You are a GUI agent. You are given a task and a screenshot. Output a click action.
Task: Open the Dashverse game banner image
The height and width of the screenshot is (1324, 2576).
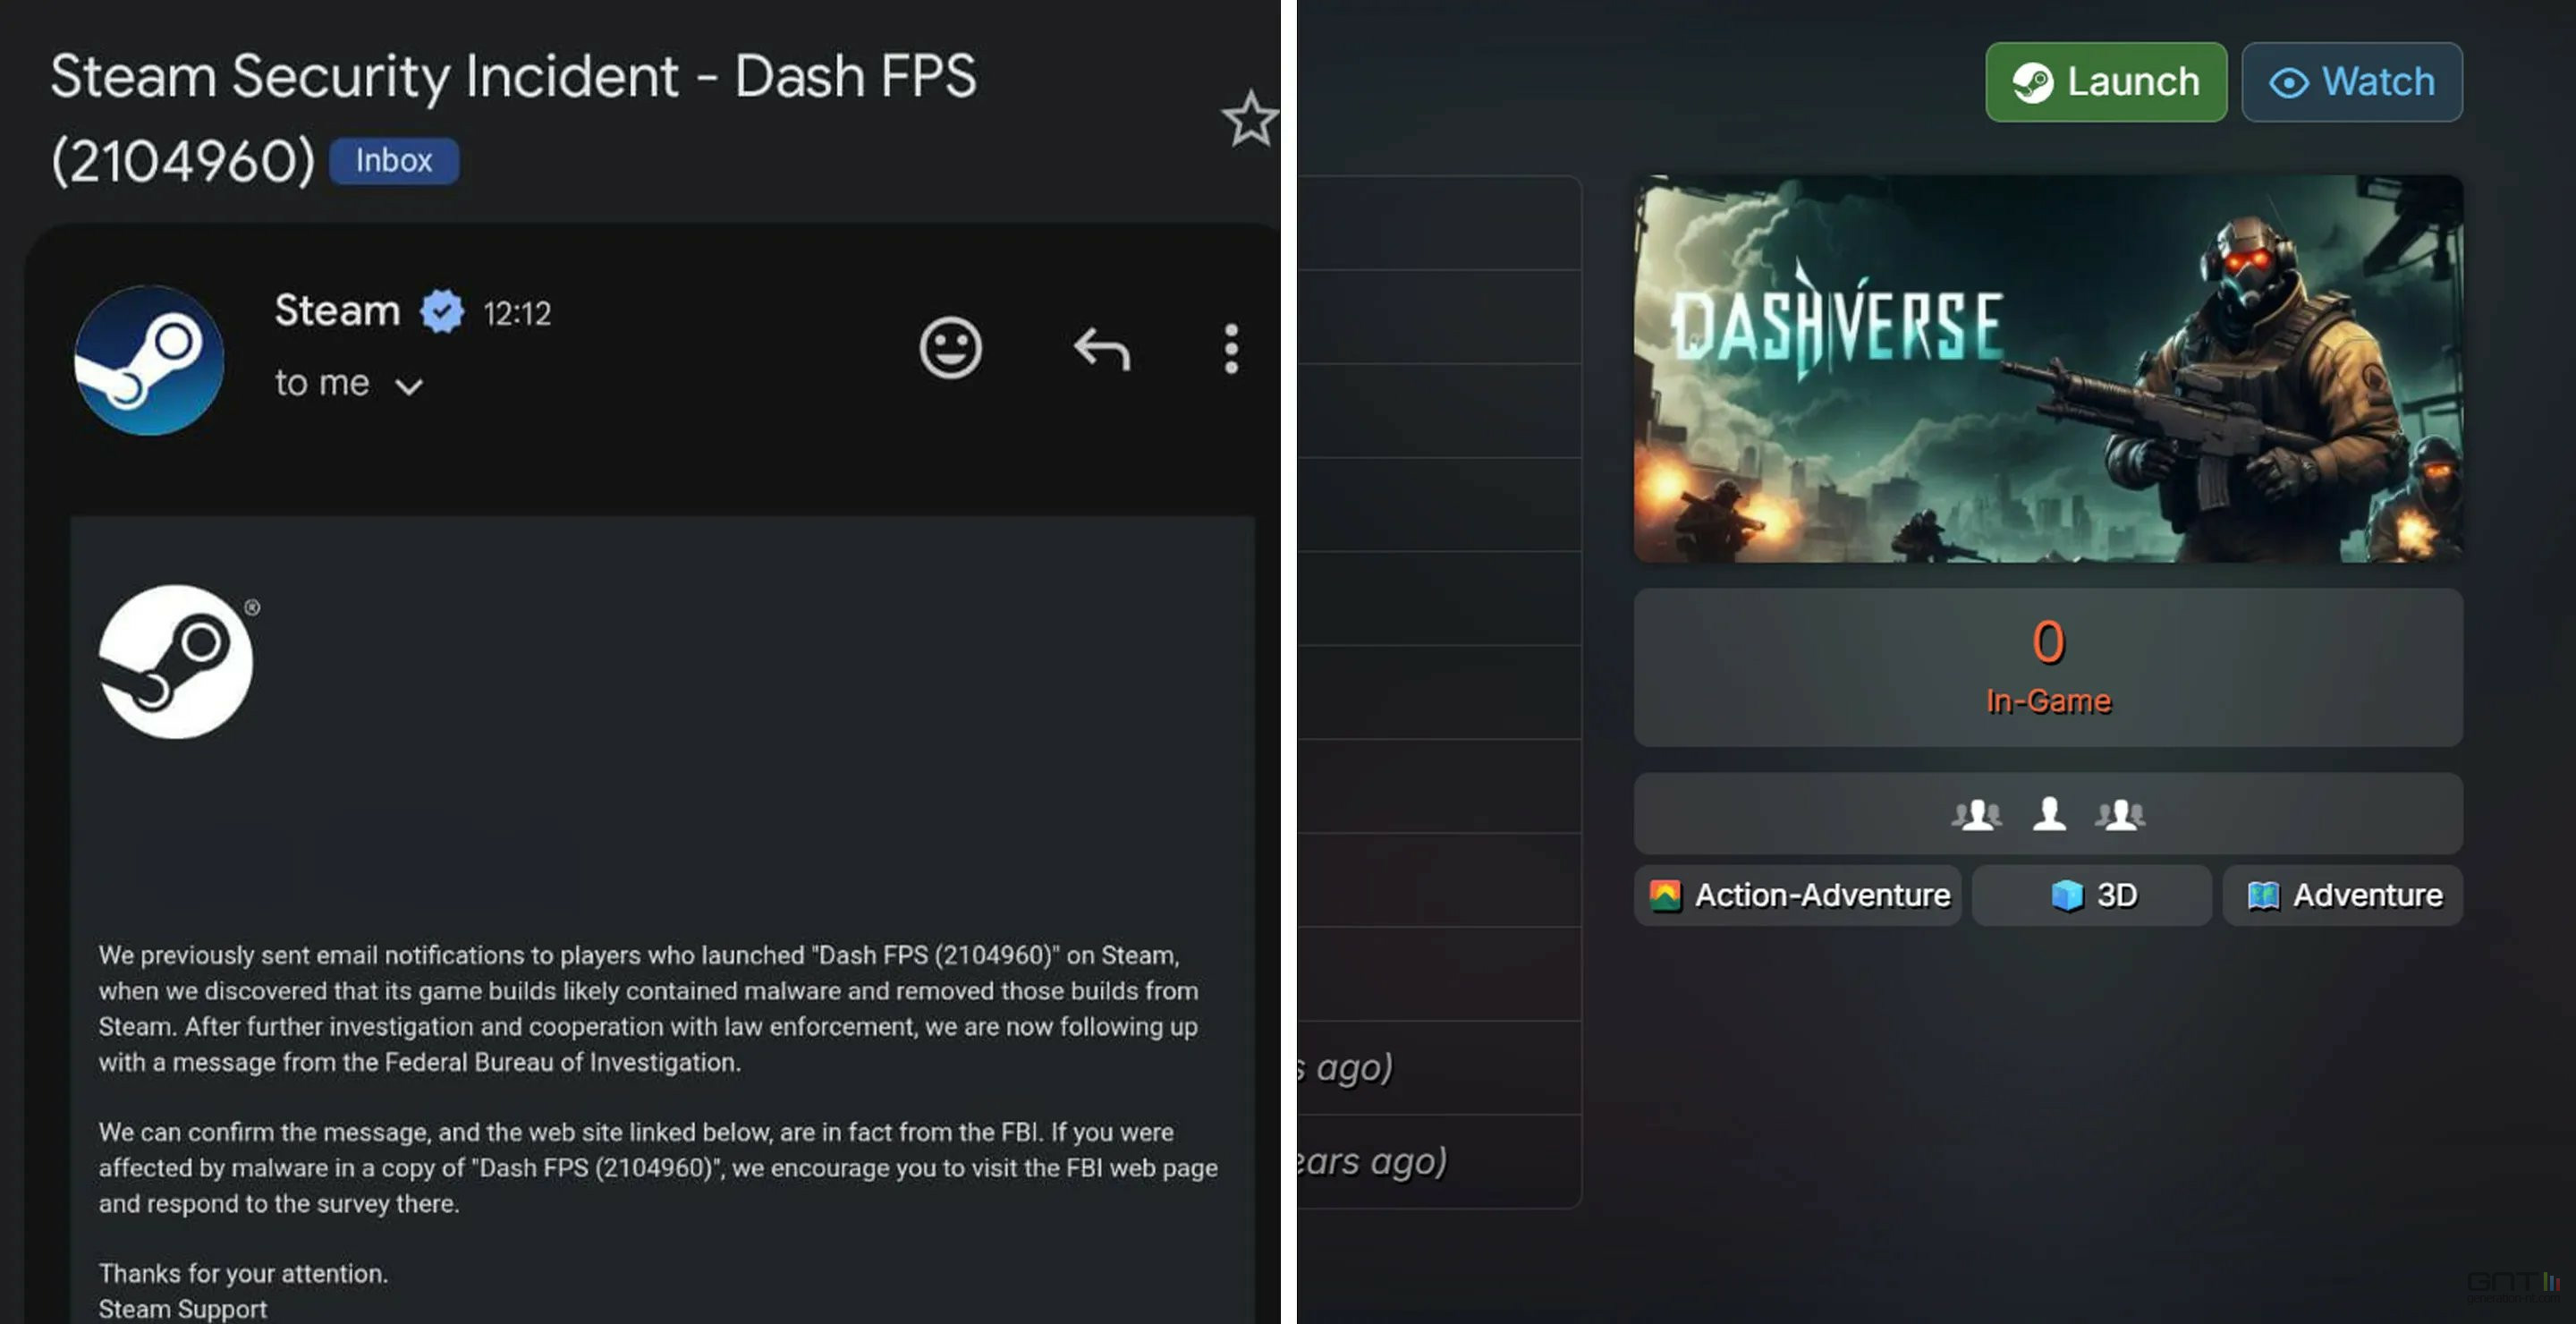pos(2047,368)
